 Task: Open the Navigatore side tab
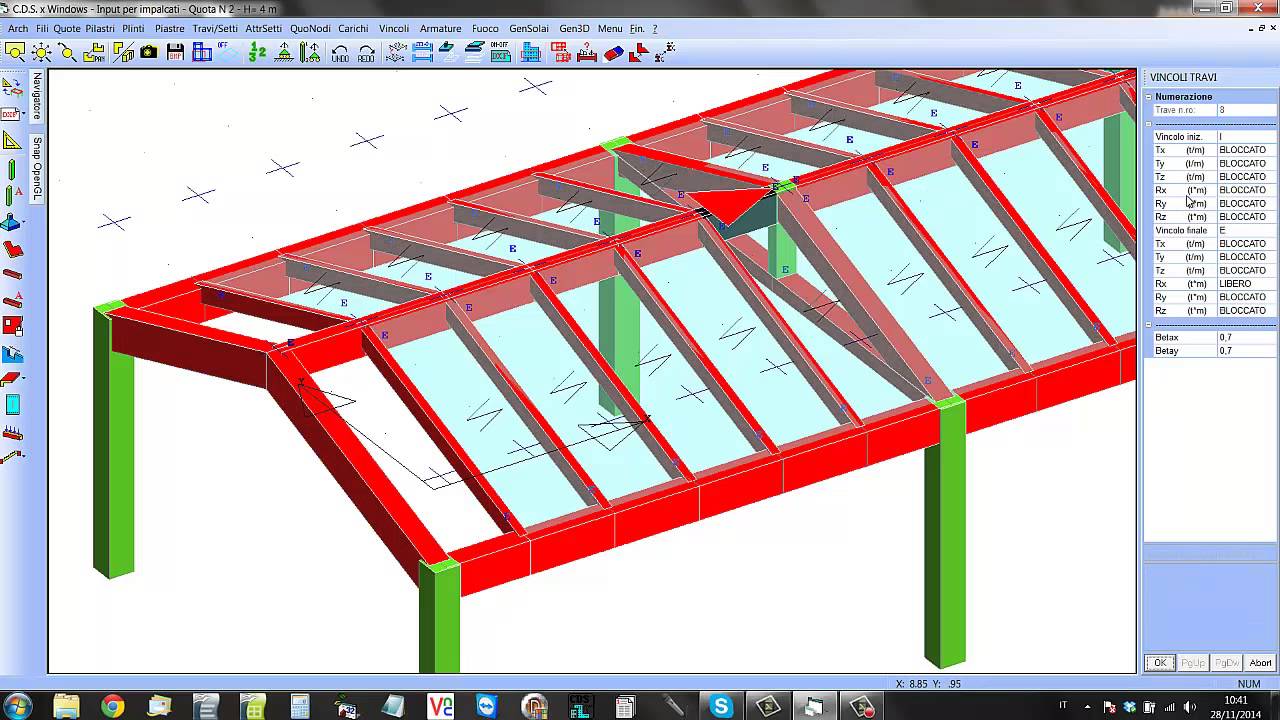click(37, 97)
